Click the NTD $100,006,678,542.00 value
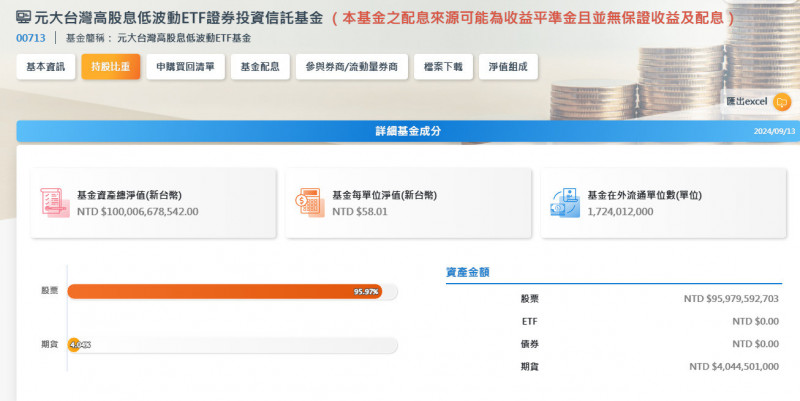This screenshot has width=800, height=401. [x=138, y=212]
